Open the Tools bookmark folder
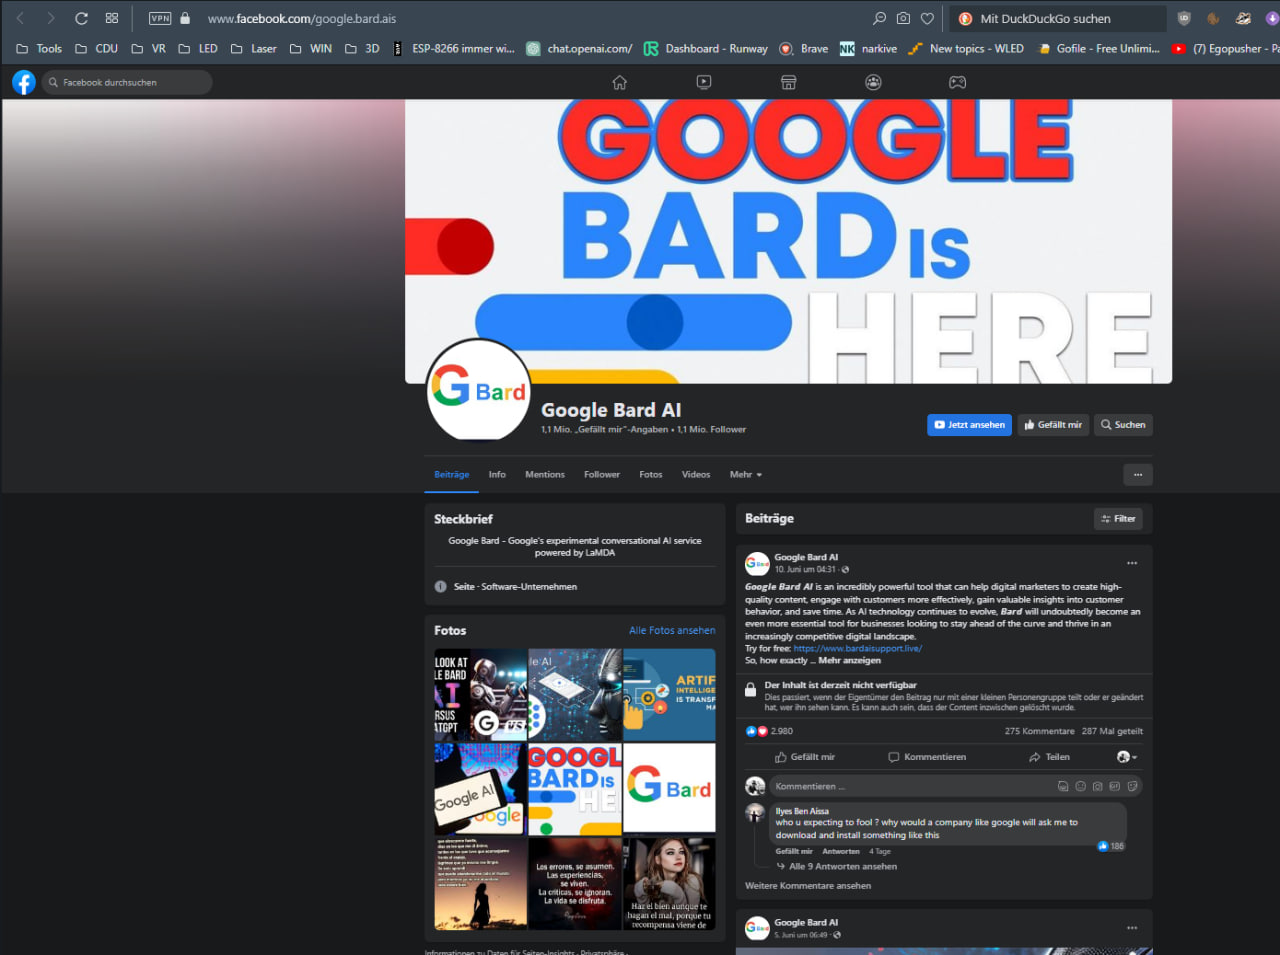 pos(39,48)
